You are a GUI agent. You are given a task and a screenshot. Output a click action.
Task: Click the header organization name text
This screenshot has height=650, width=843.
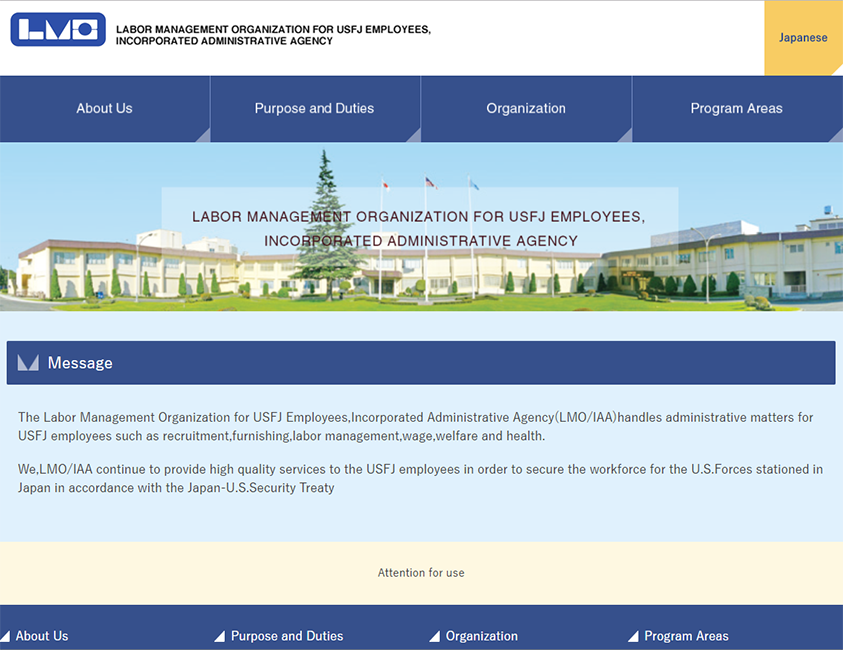pos(273,35)
